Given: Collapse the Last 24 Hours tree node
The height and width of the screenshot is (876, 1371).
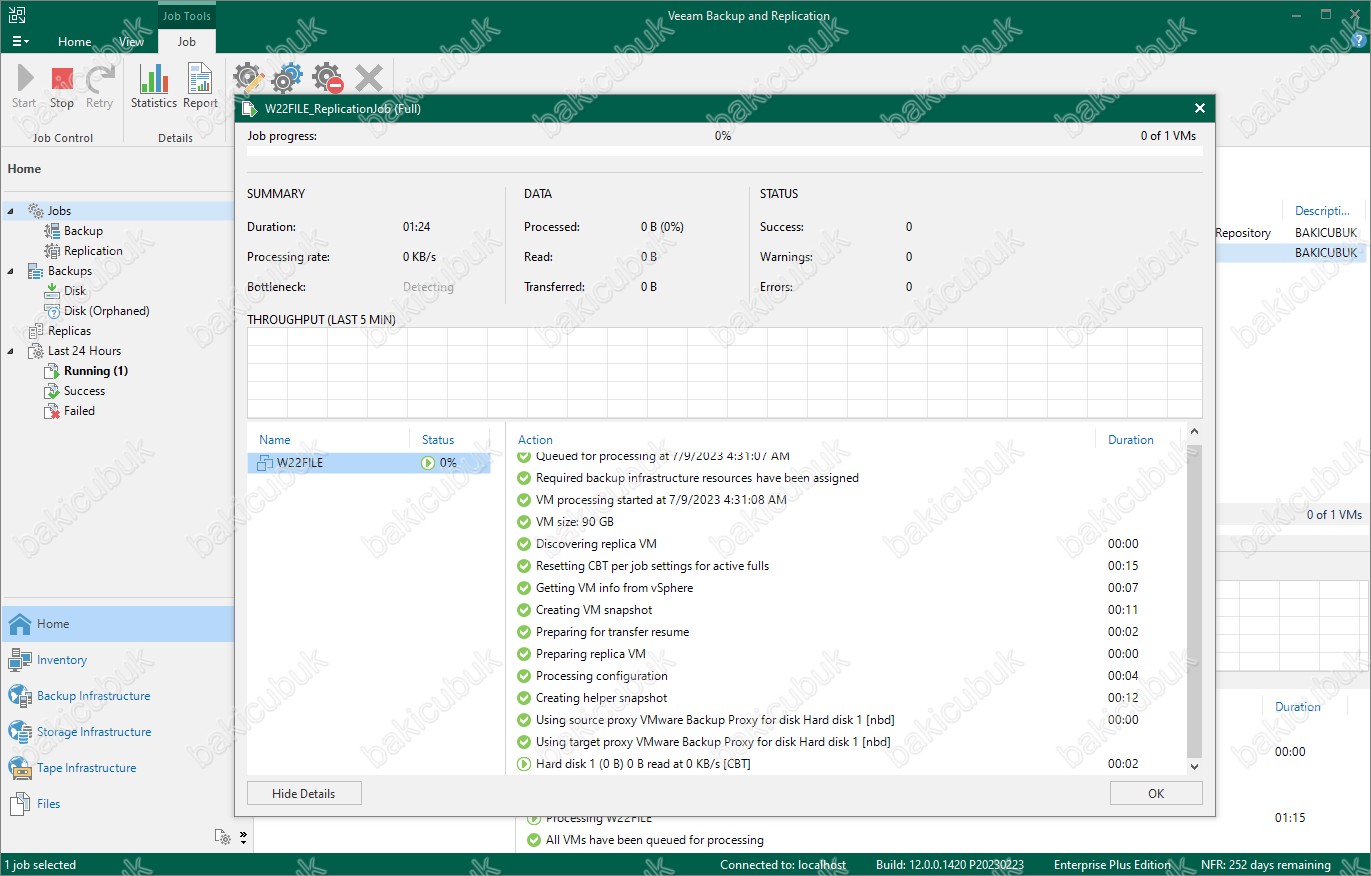Looking at the screenshot, I should tap(11, 351).
